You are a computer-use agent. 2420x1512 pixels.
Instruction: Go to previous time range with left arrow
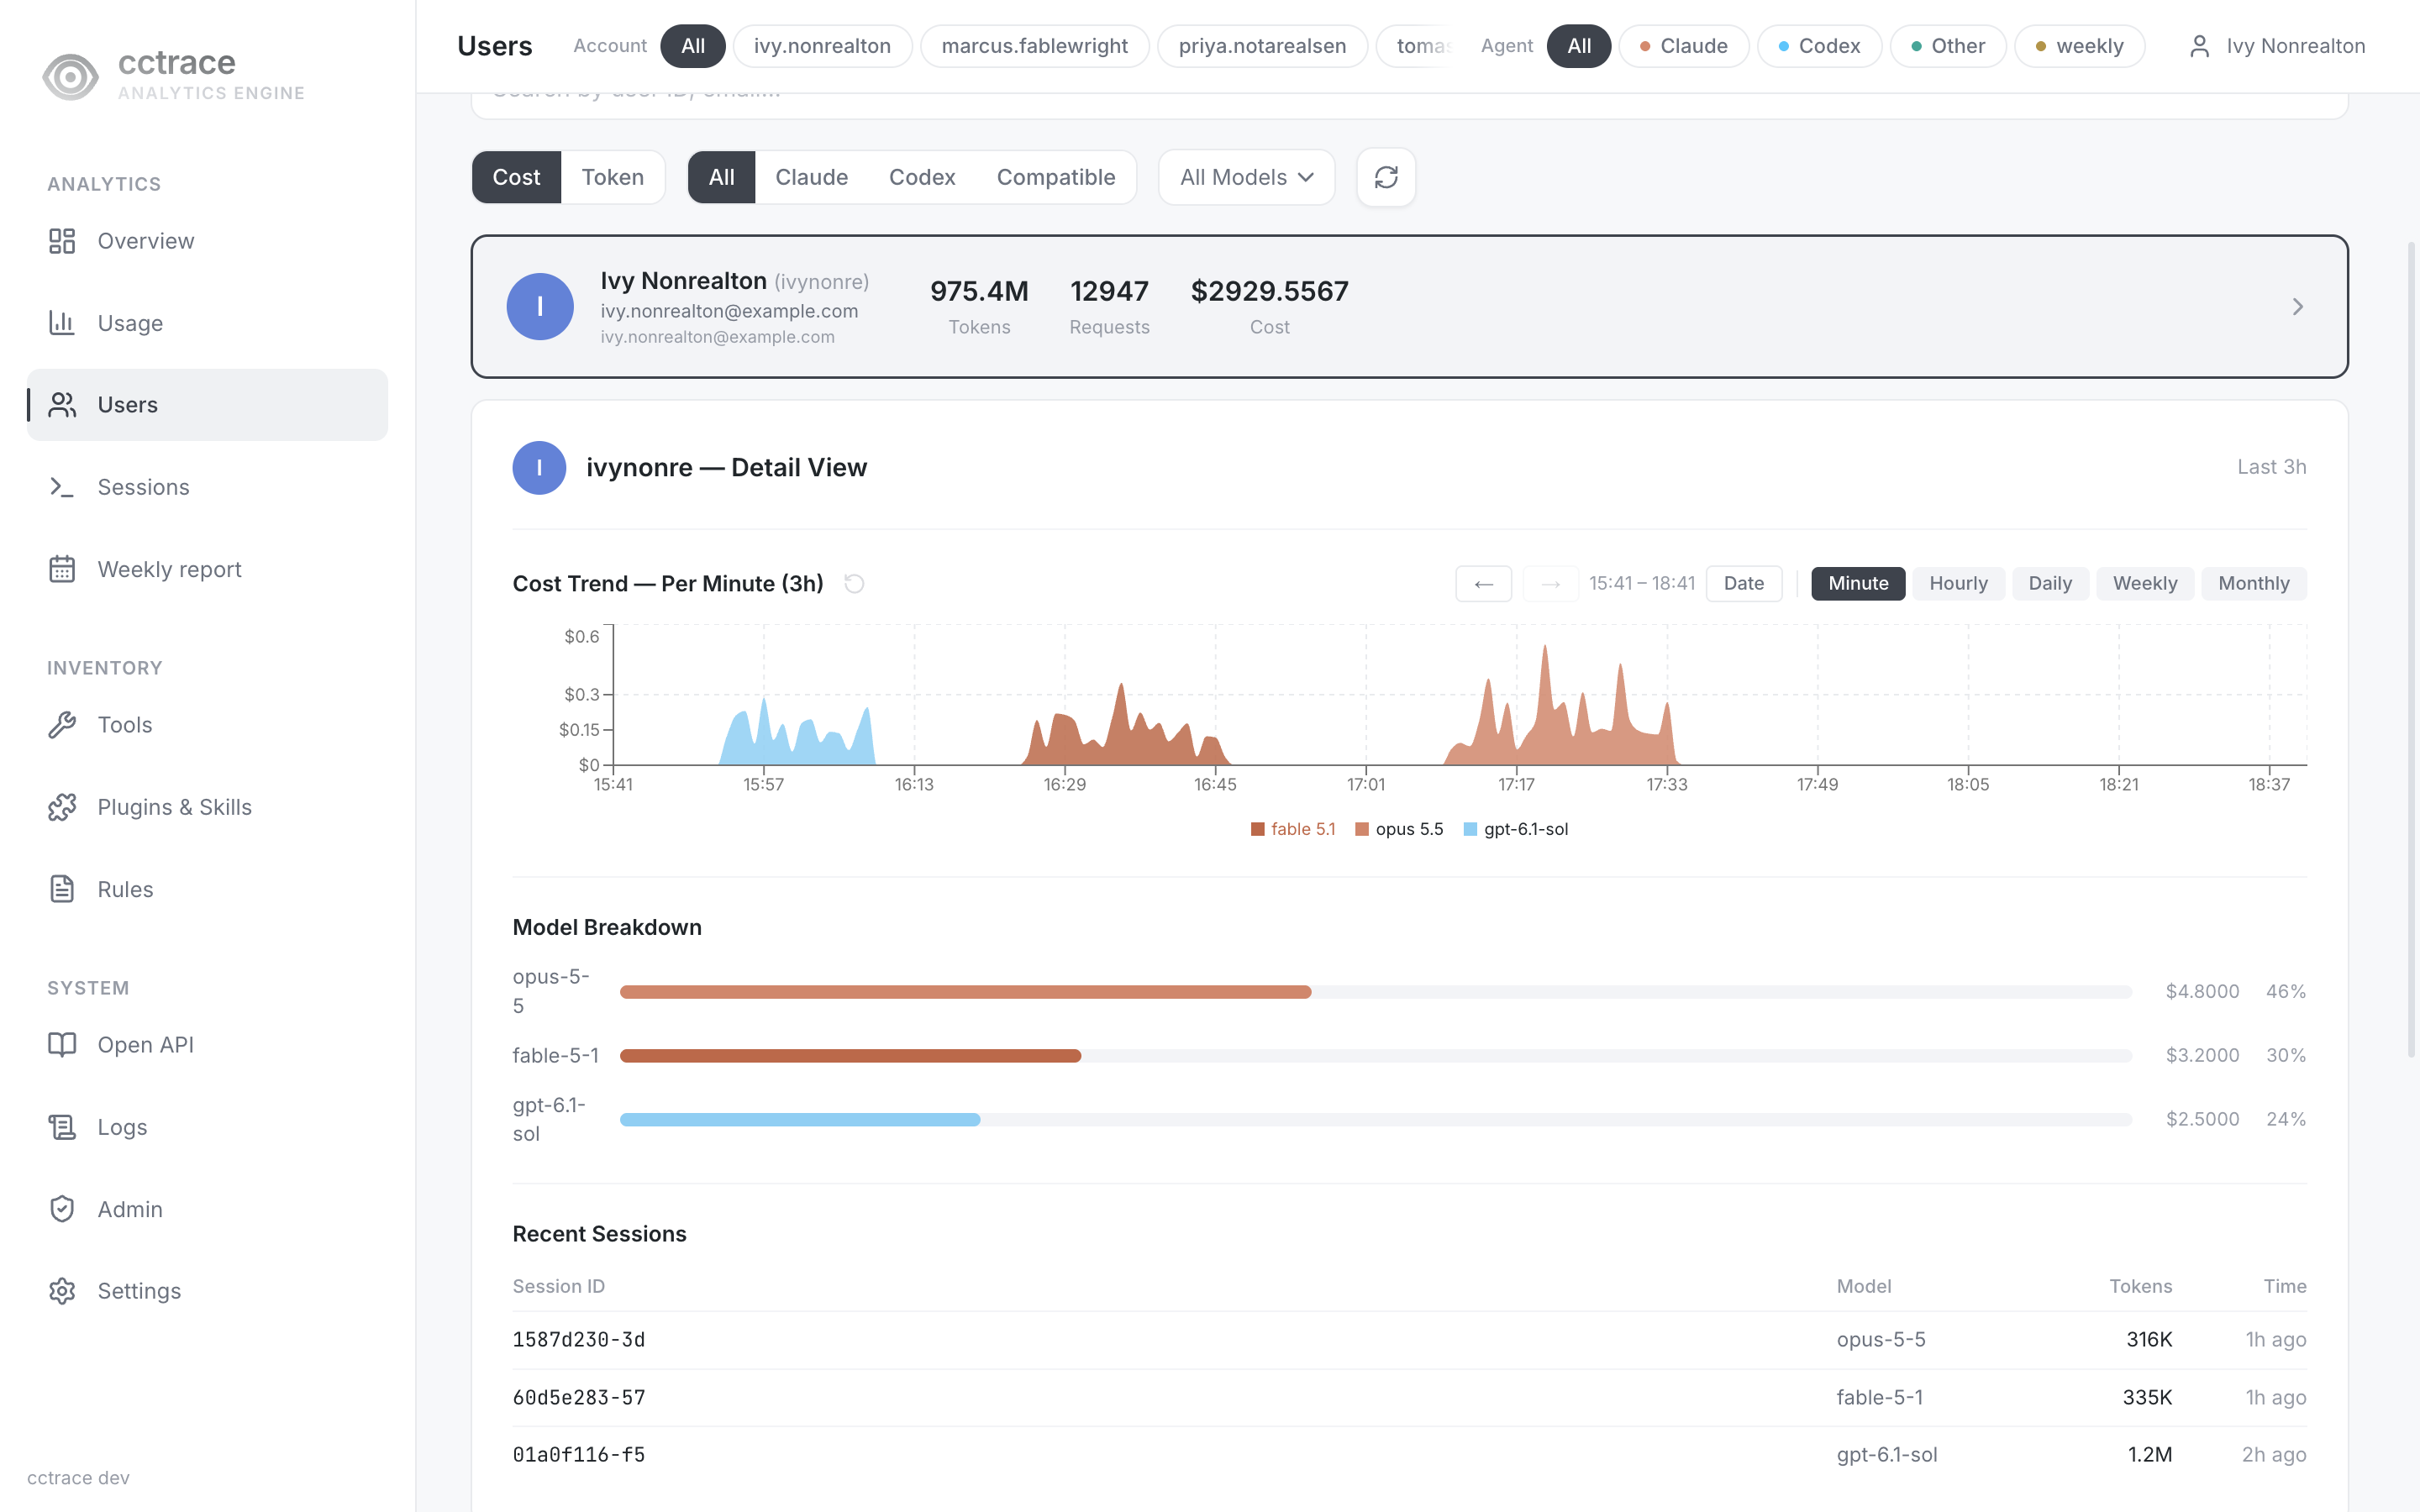(x=1483, y=583)
